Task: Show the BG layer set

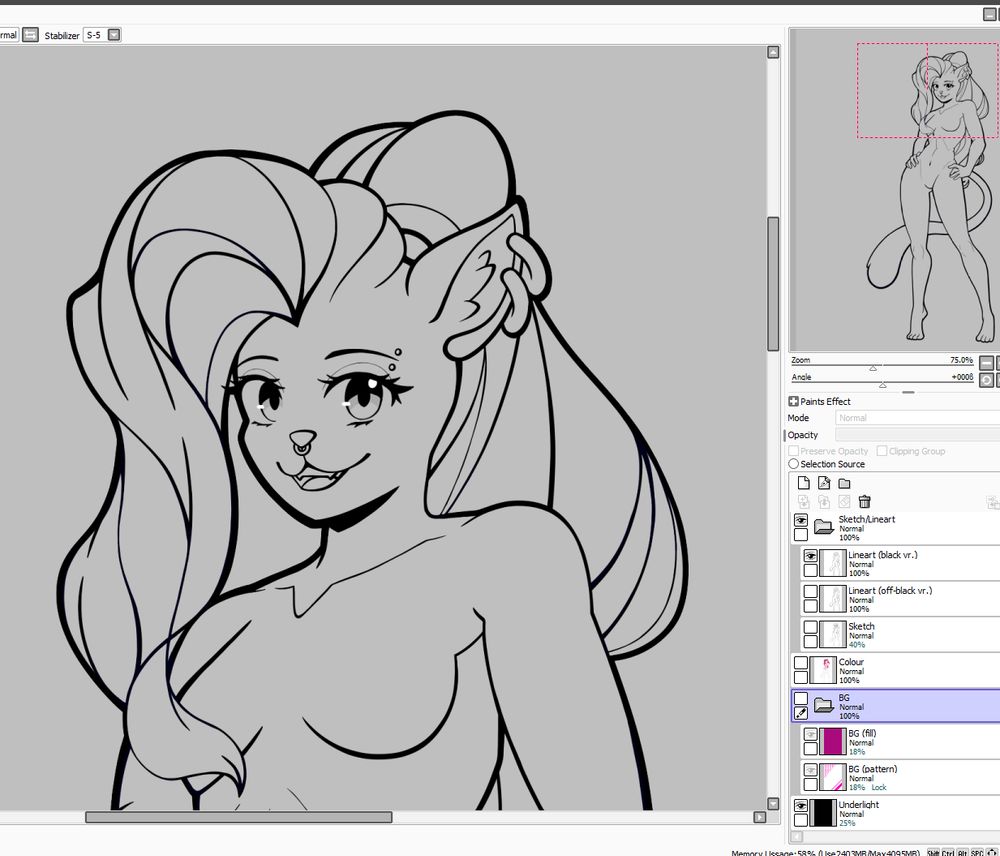Action: click(x=801, y=699)
